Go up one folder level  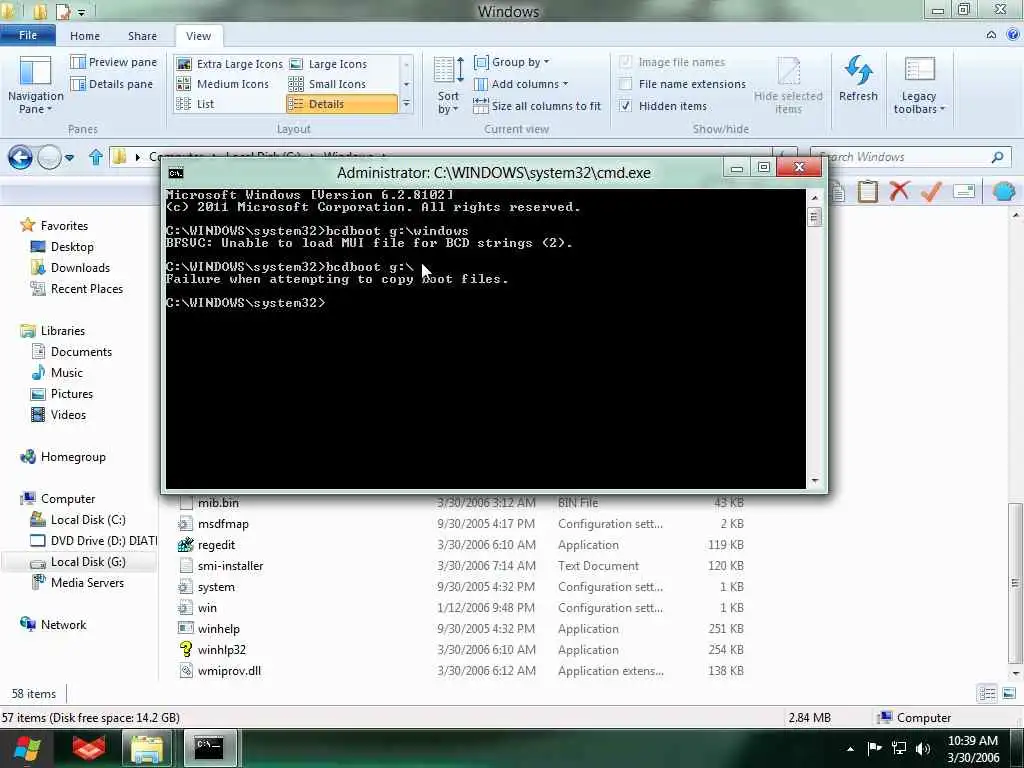click(x=95, y=157)
